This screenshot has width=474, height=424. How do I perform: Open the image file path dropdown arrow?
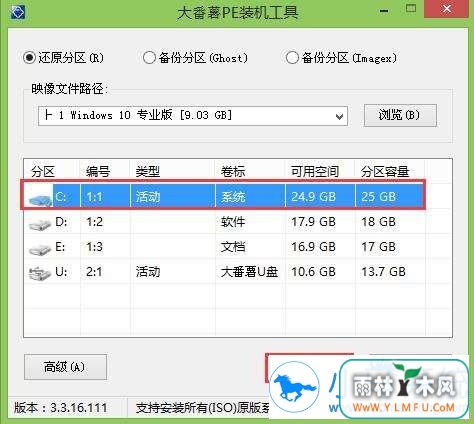339,116
